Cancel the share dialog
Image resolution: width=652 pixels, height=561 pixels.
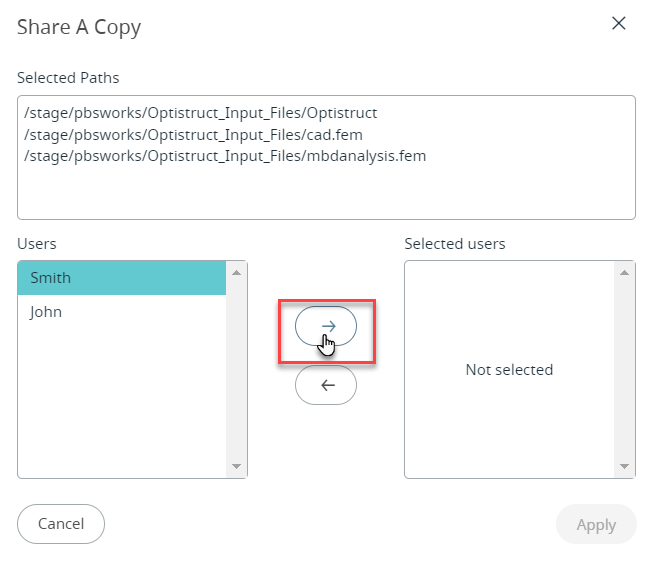(x=61, y=523)
